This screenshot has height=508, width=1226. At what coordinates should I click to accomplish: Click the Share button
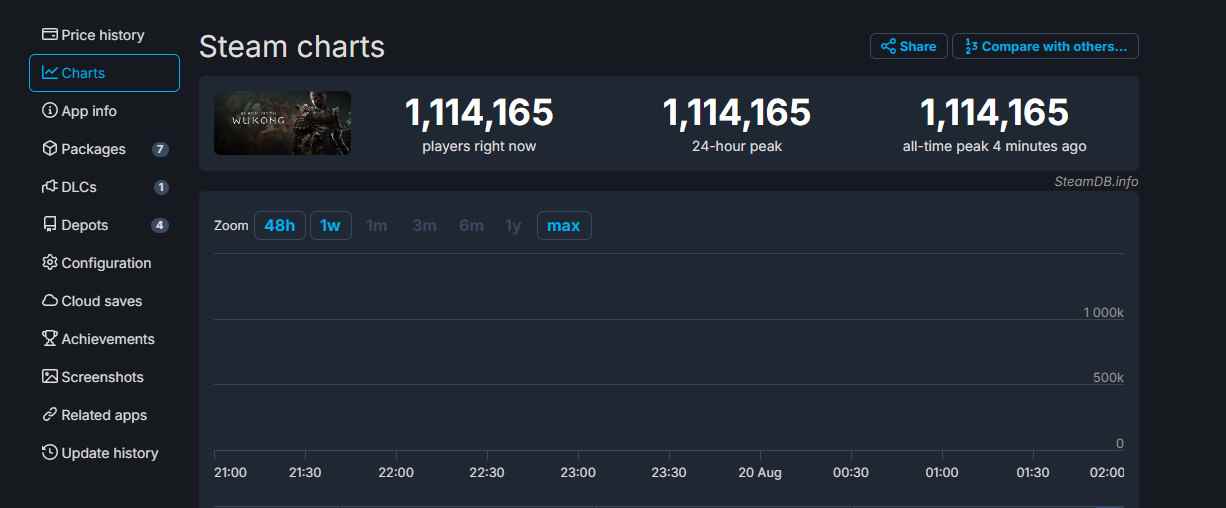pyautogui.click(x=908, y=46)
